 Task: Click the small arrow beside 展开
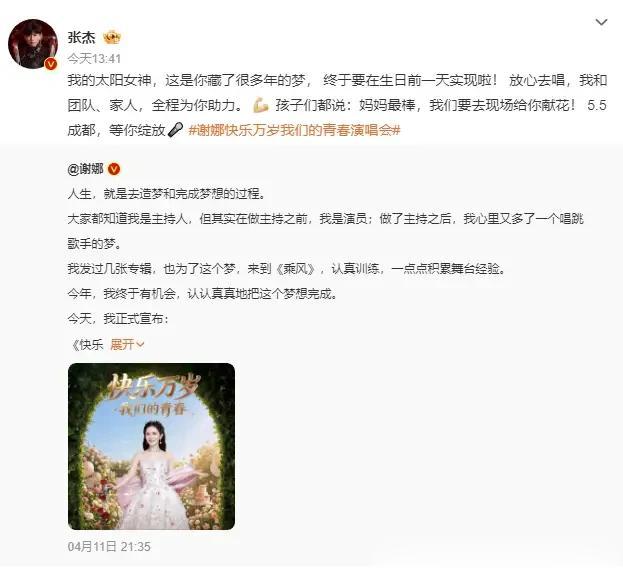pos(140,345)
